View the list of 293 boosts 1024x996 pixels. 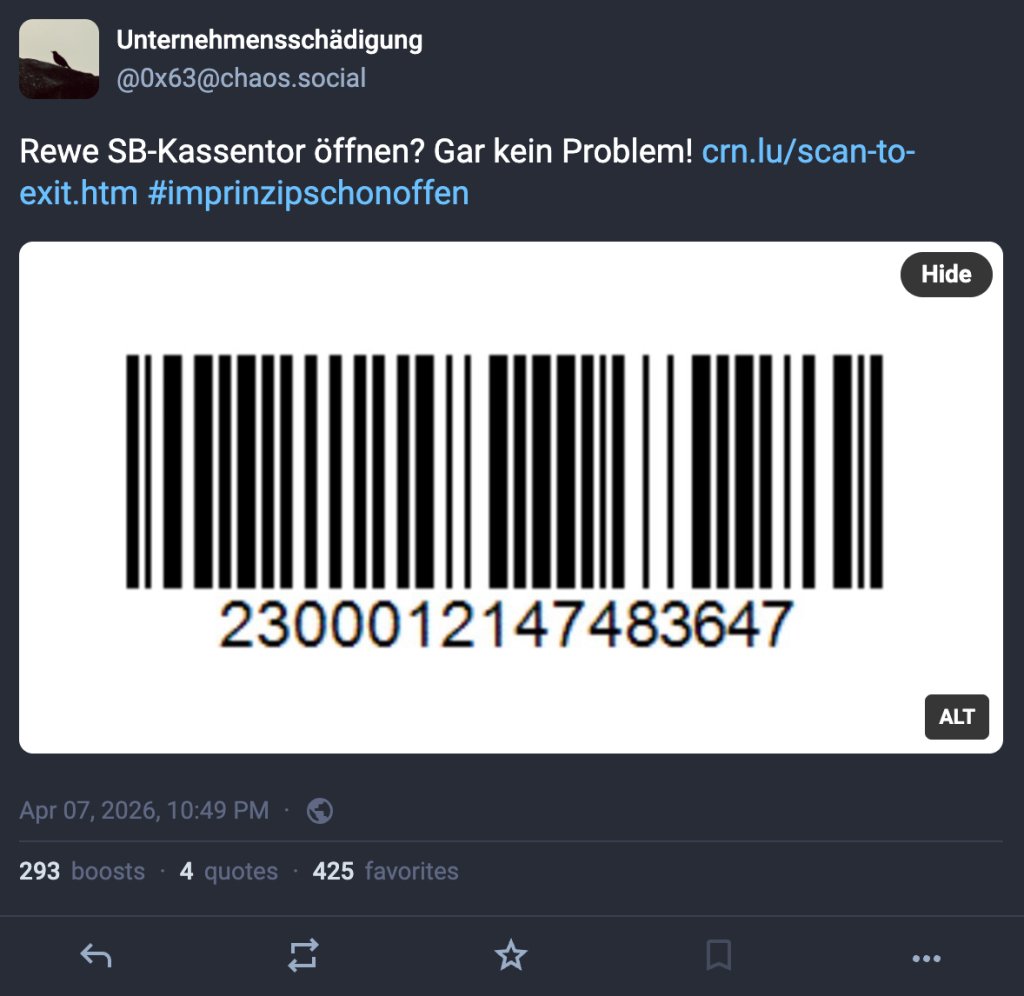tap(82, 871)
